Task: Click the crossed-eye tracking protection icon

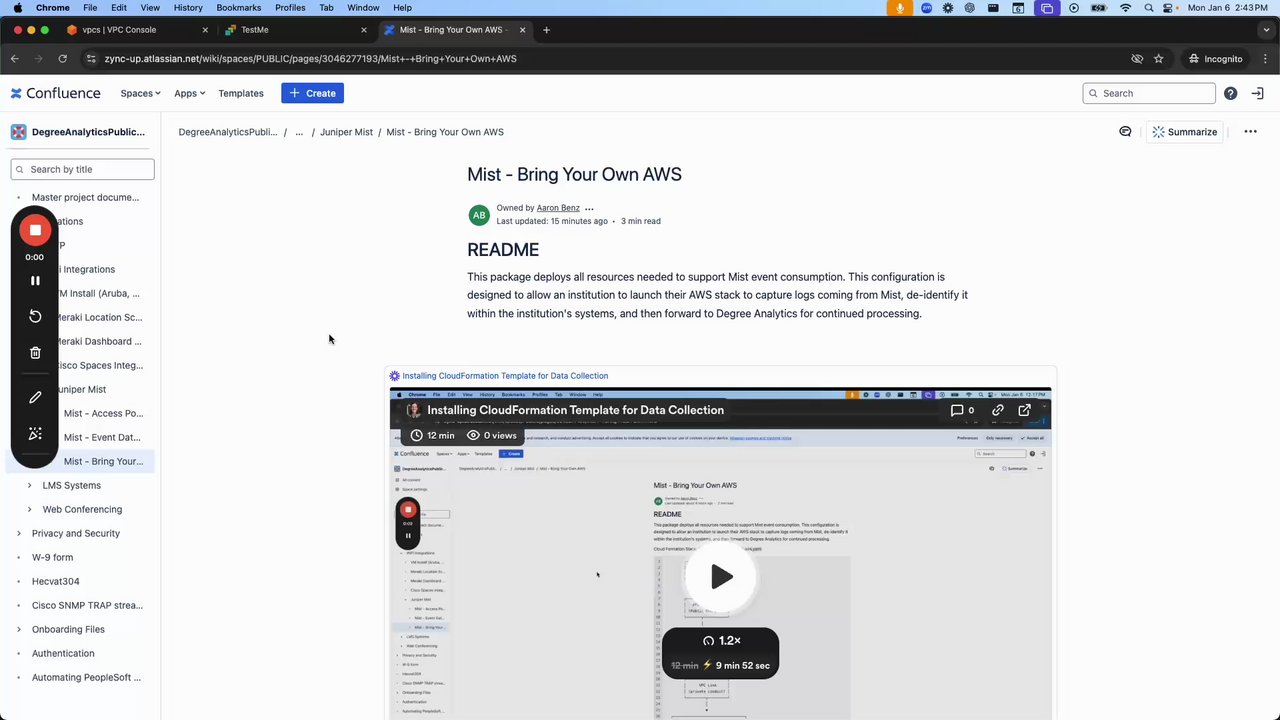Action: tap(1137, 59)
